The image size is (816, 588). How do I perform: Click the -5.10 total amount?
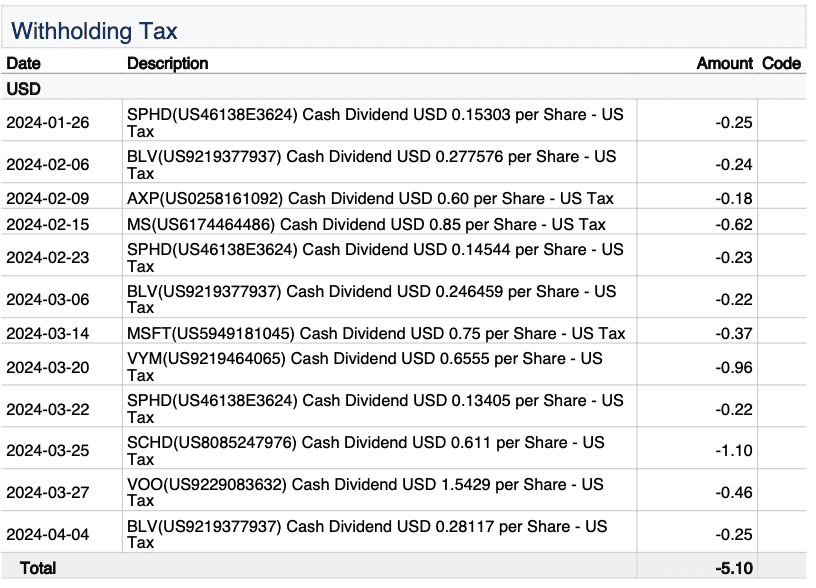pyautogui.click(x=734, y=568)
